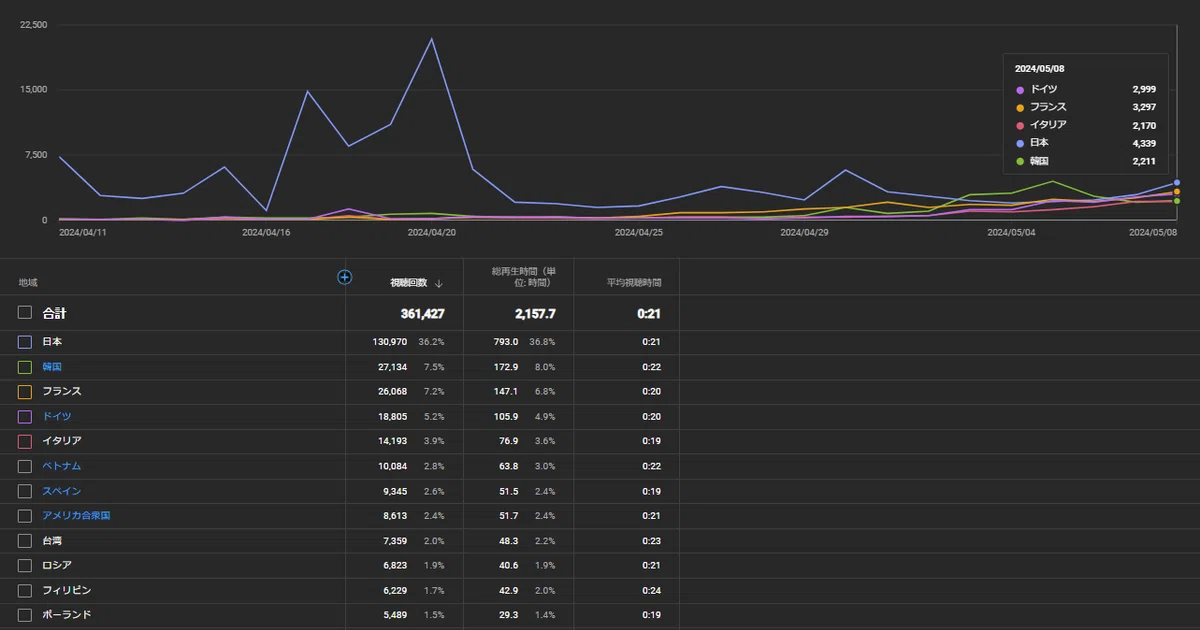Toggle the 韓国 row checkbox

coord(25,367)
